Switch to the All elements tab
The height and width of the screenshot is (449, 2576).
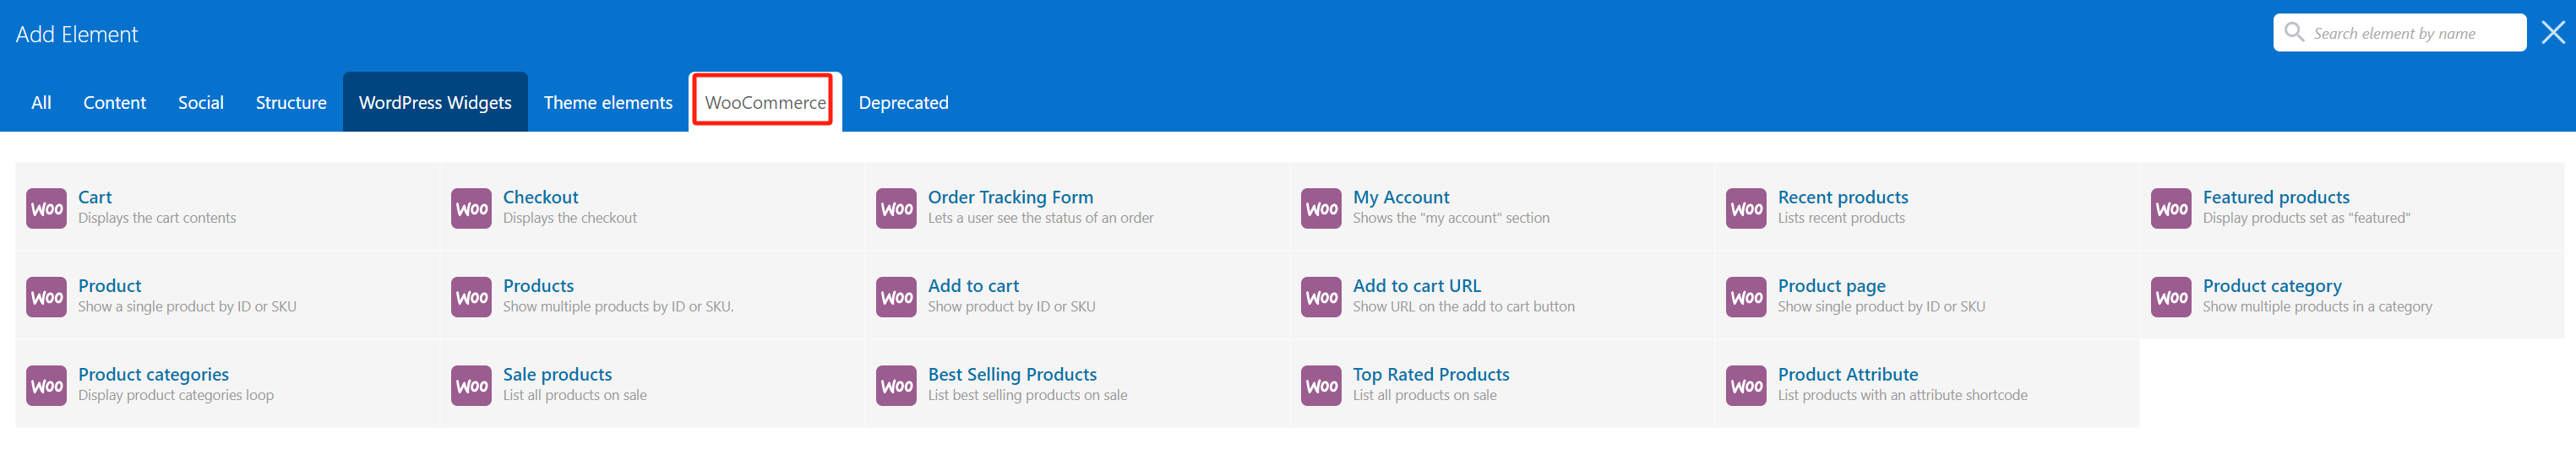click(x=41, y=102)
